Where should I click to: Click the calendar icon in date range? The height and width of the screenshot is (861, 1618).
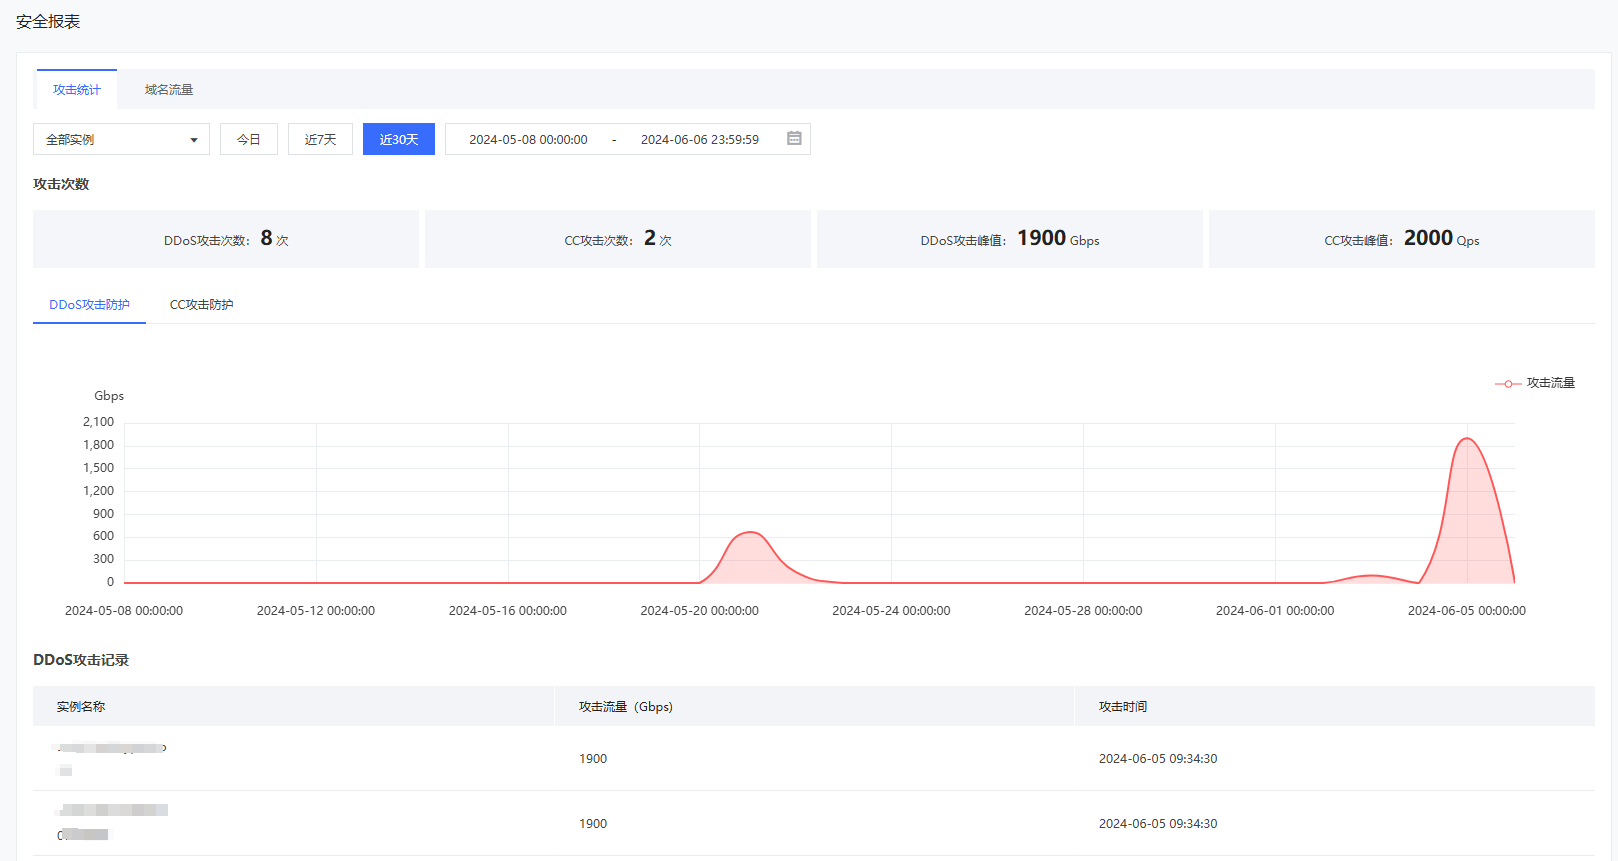[x=794, y=139]
